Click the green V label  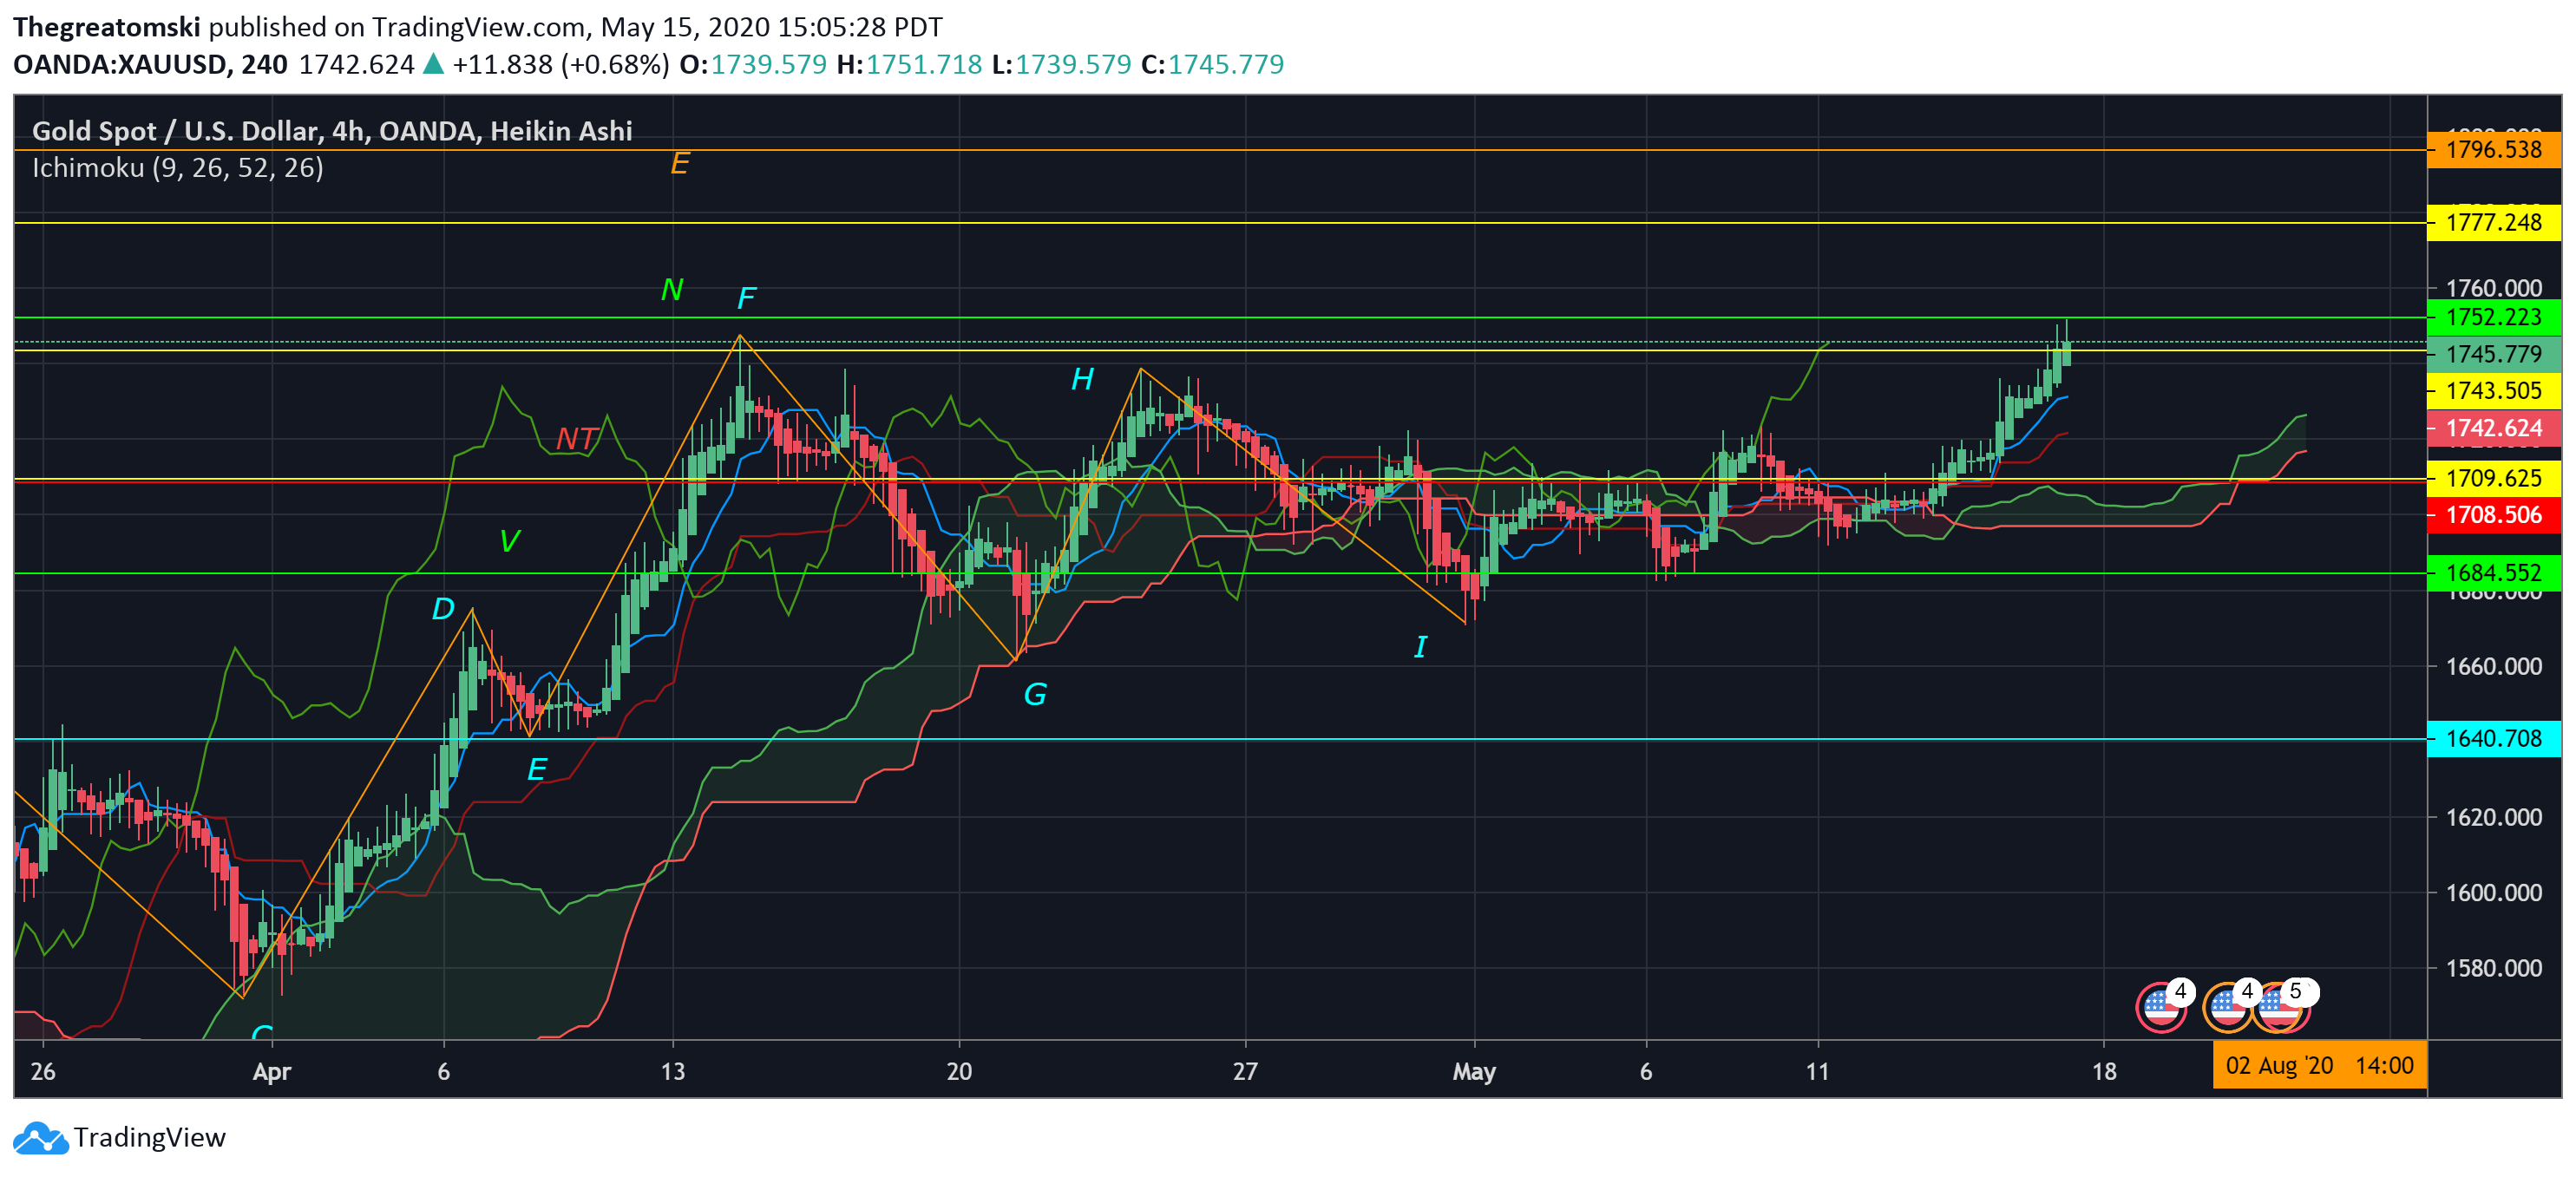[509, 541]
